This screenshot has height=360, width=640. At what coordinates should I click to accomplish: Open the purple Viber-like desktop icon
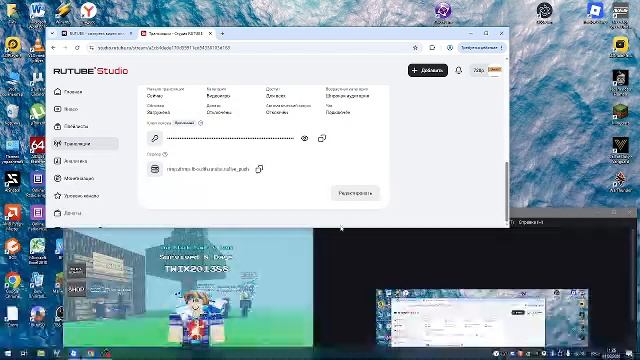[443, 13]
